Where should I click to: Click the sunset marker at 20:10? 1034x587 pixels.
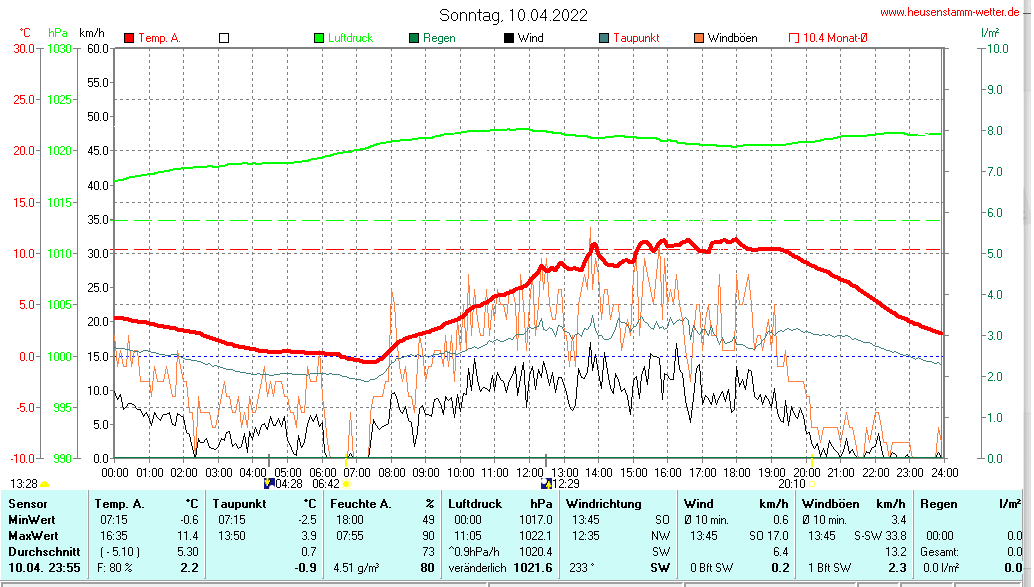point(811,484)
